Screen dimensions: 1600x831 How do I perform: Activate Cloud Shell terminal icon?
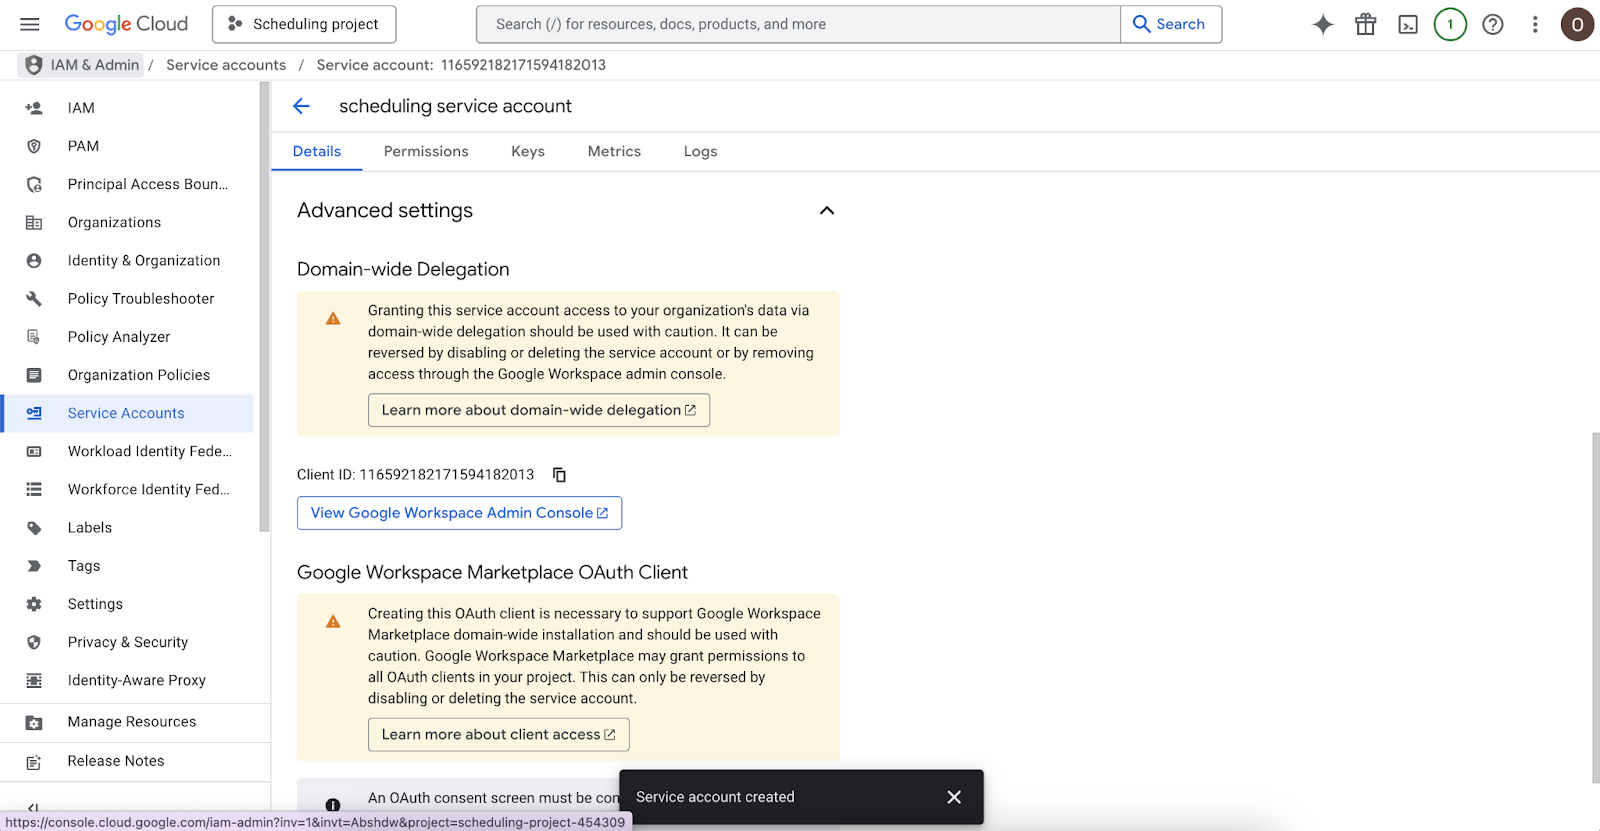click(1408, 25)
